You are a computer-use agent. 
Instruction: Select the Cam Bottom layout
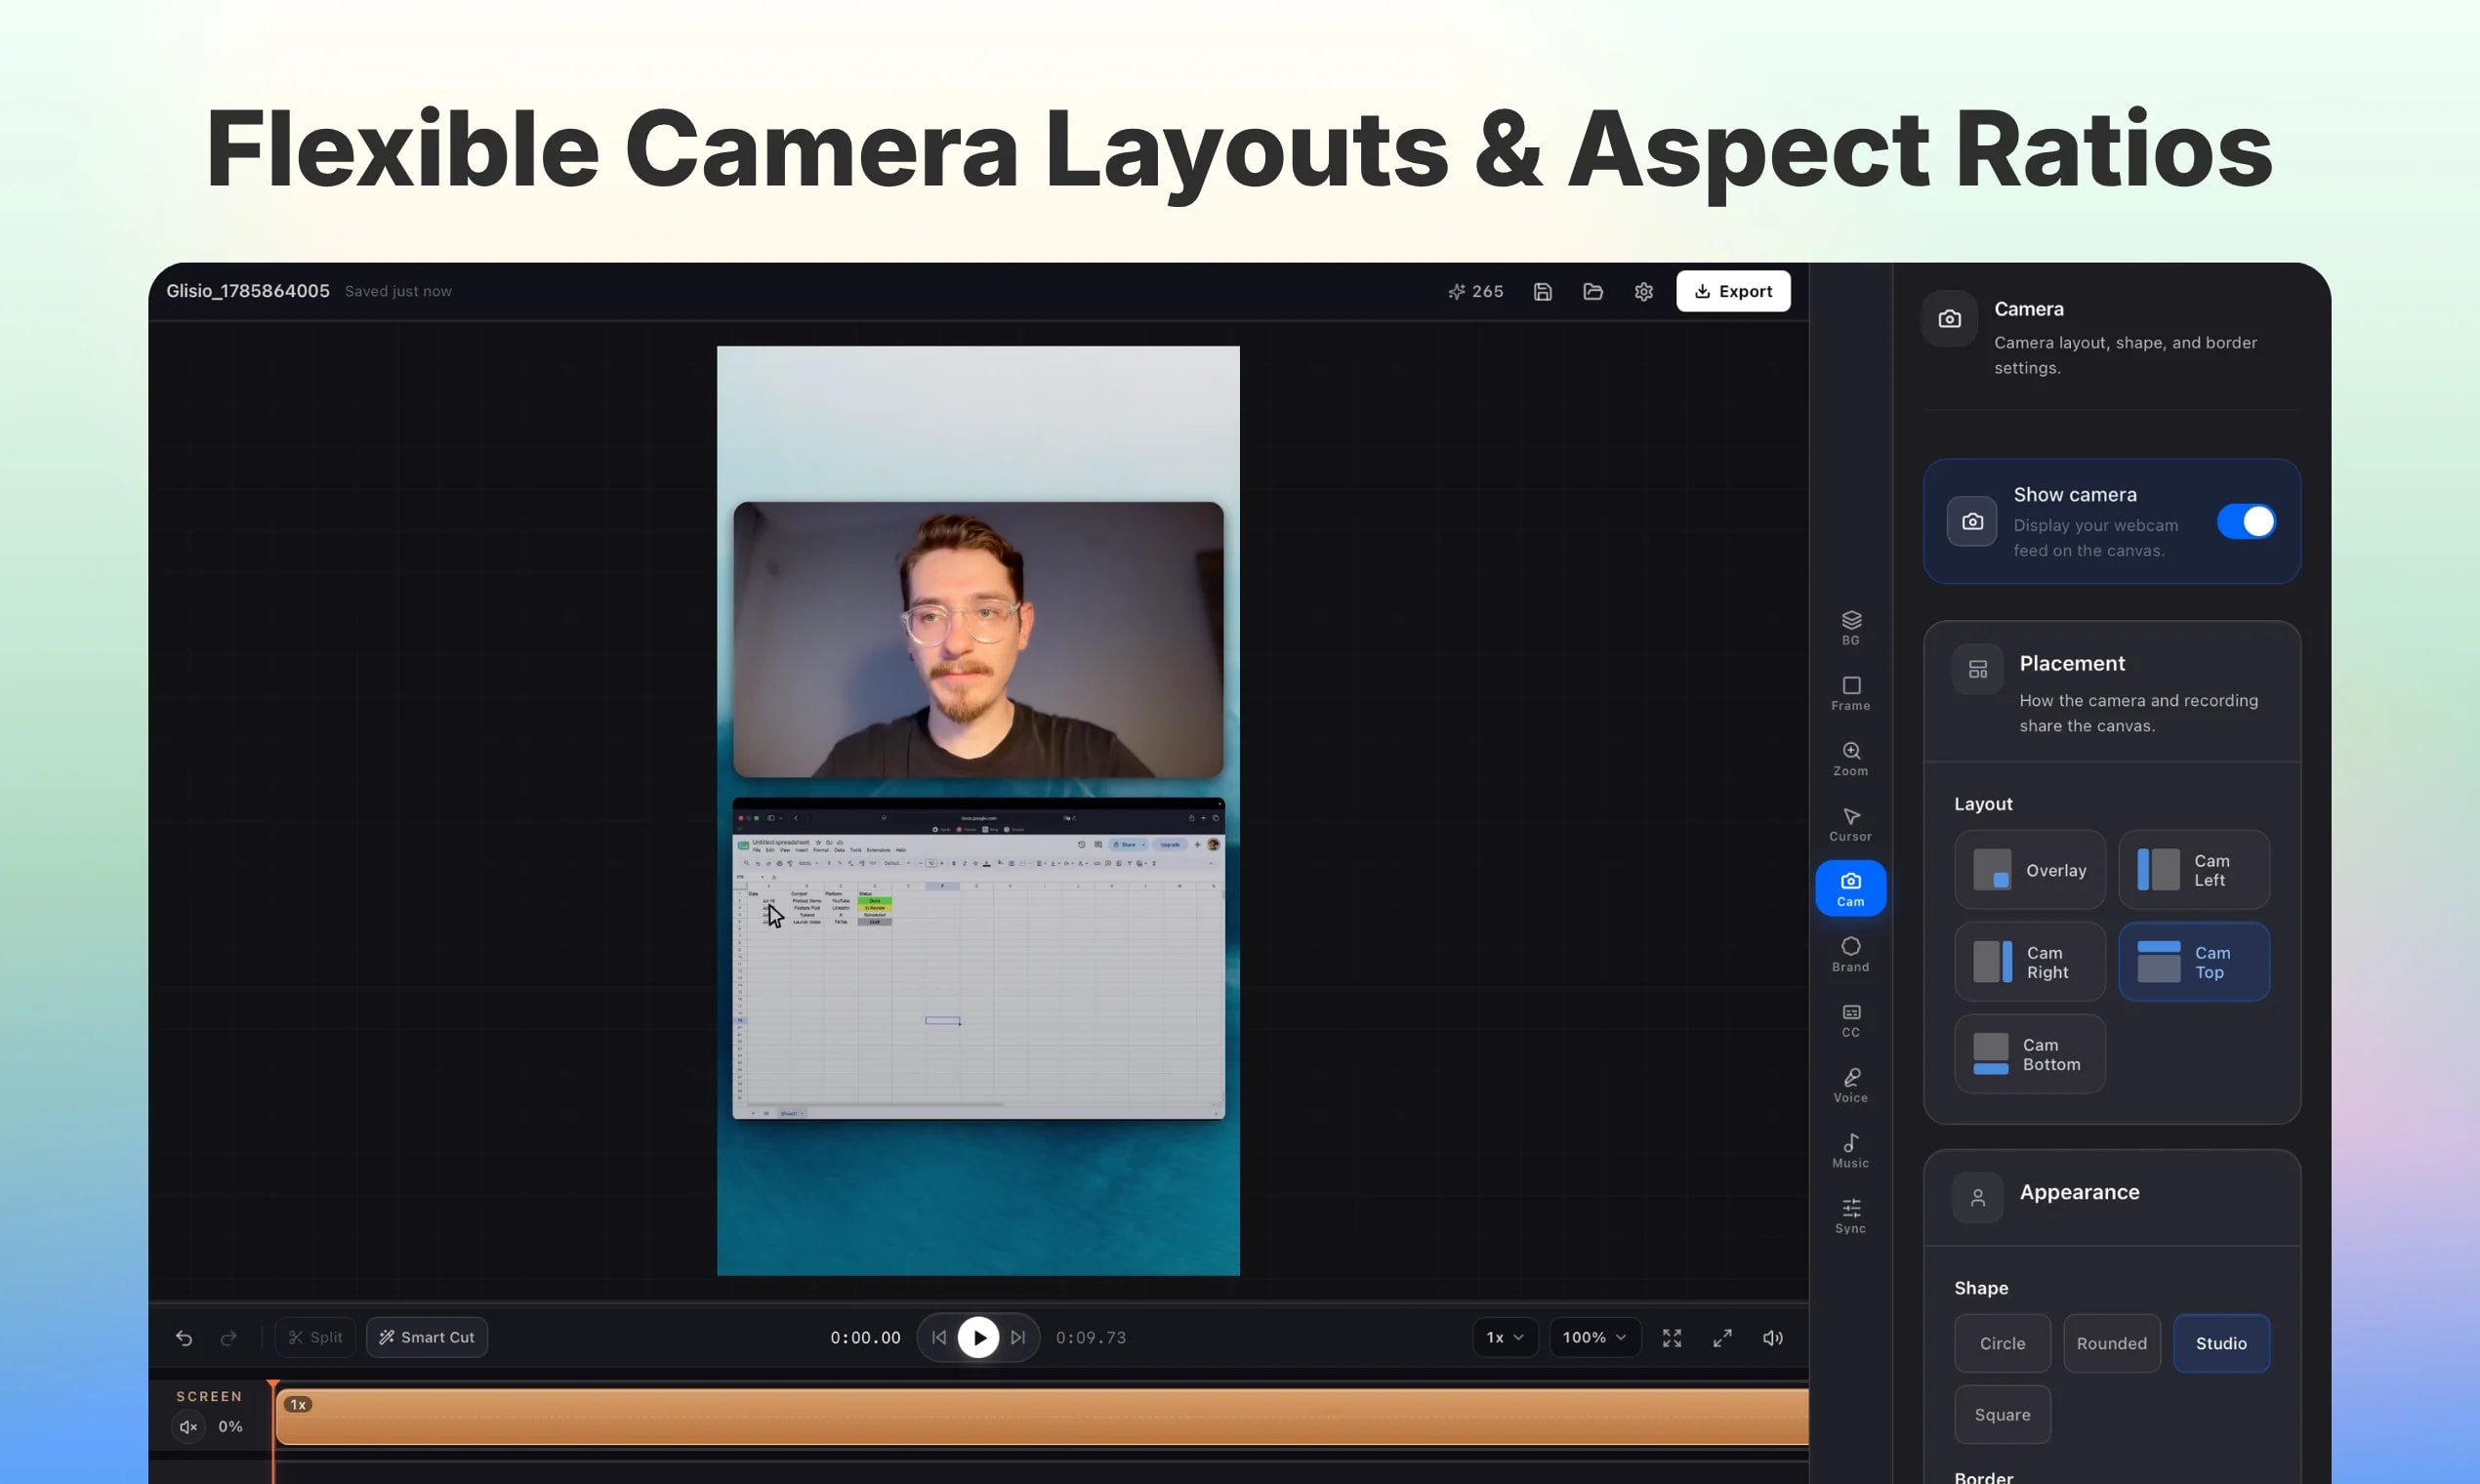(x=2029, y=1053)
